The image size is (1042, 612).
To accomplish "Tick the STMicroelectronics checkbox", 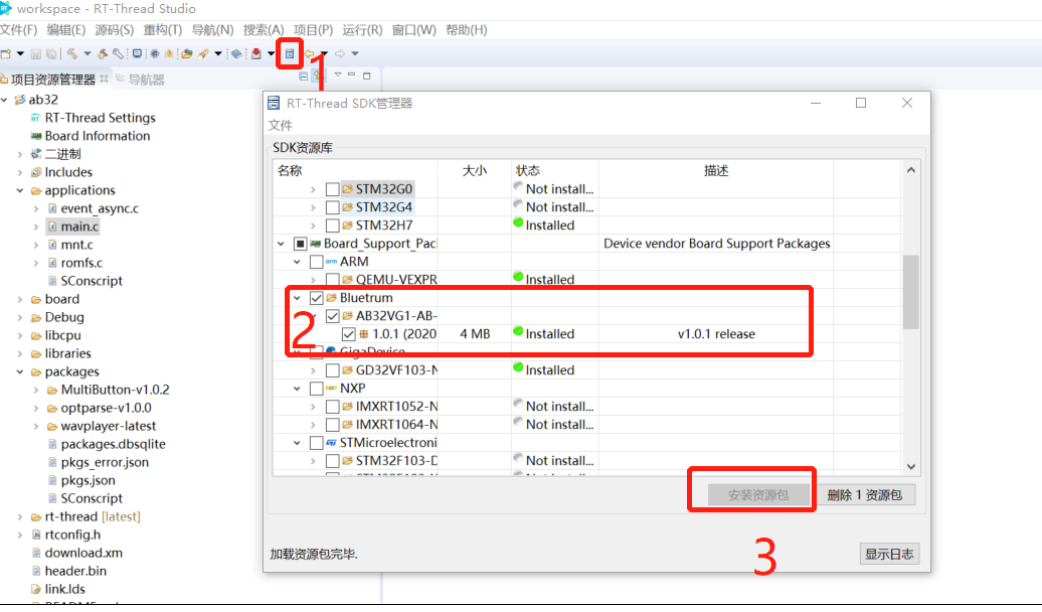I will (316, 443).
